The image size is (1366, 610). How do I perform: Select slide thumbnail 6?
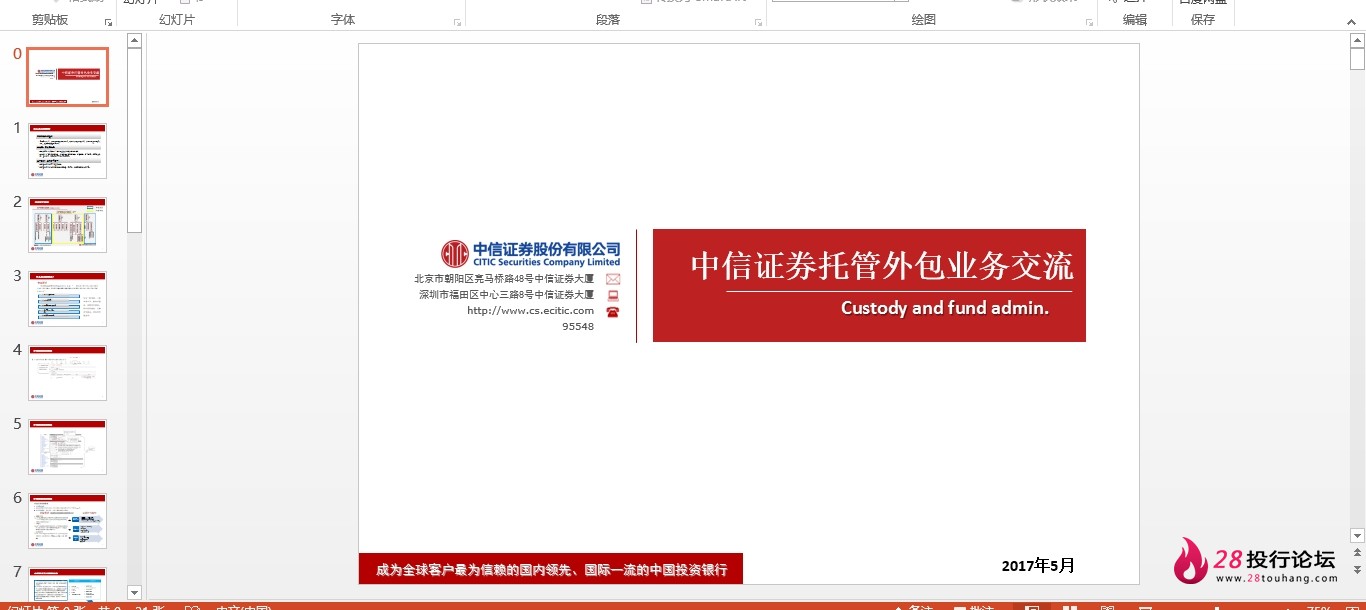[x=67, y=521]
